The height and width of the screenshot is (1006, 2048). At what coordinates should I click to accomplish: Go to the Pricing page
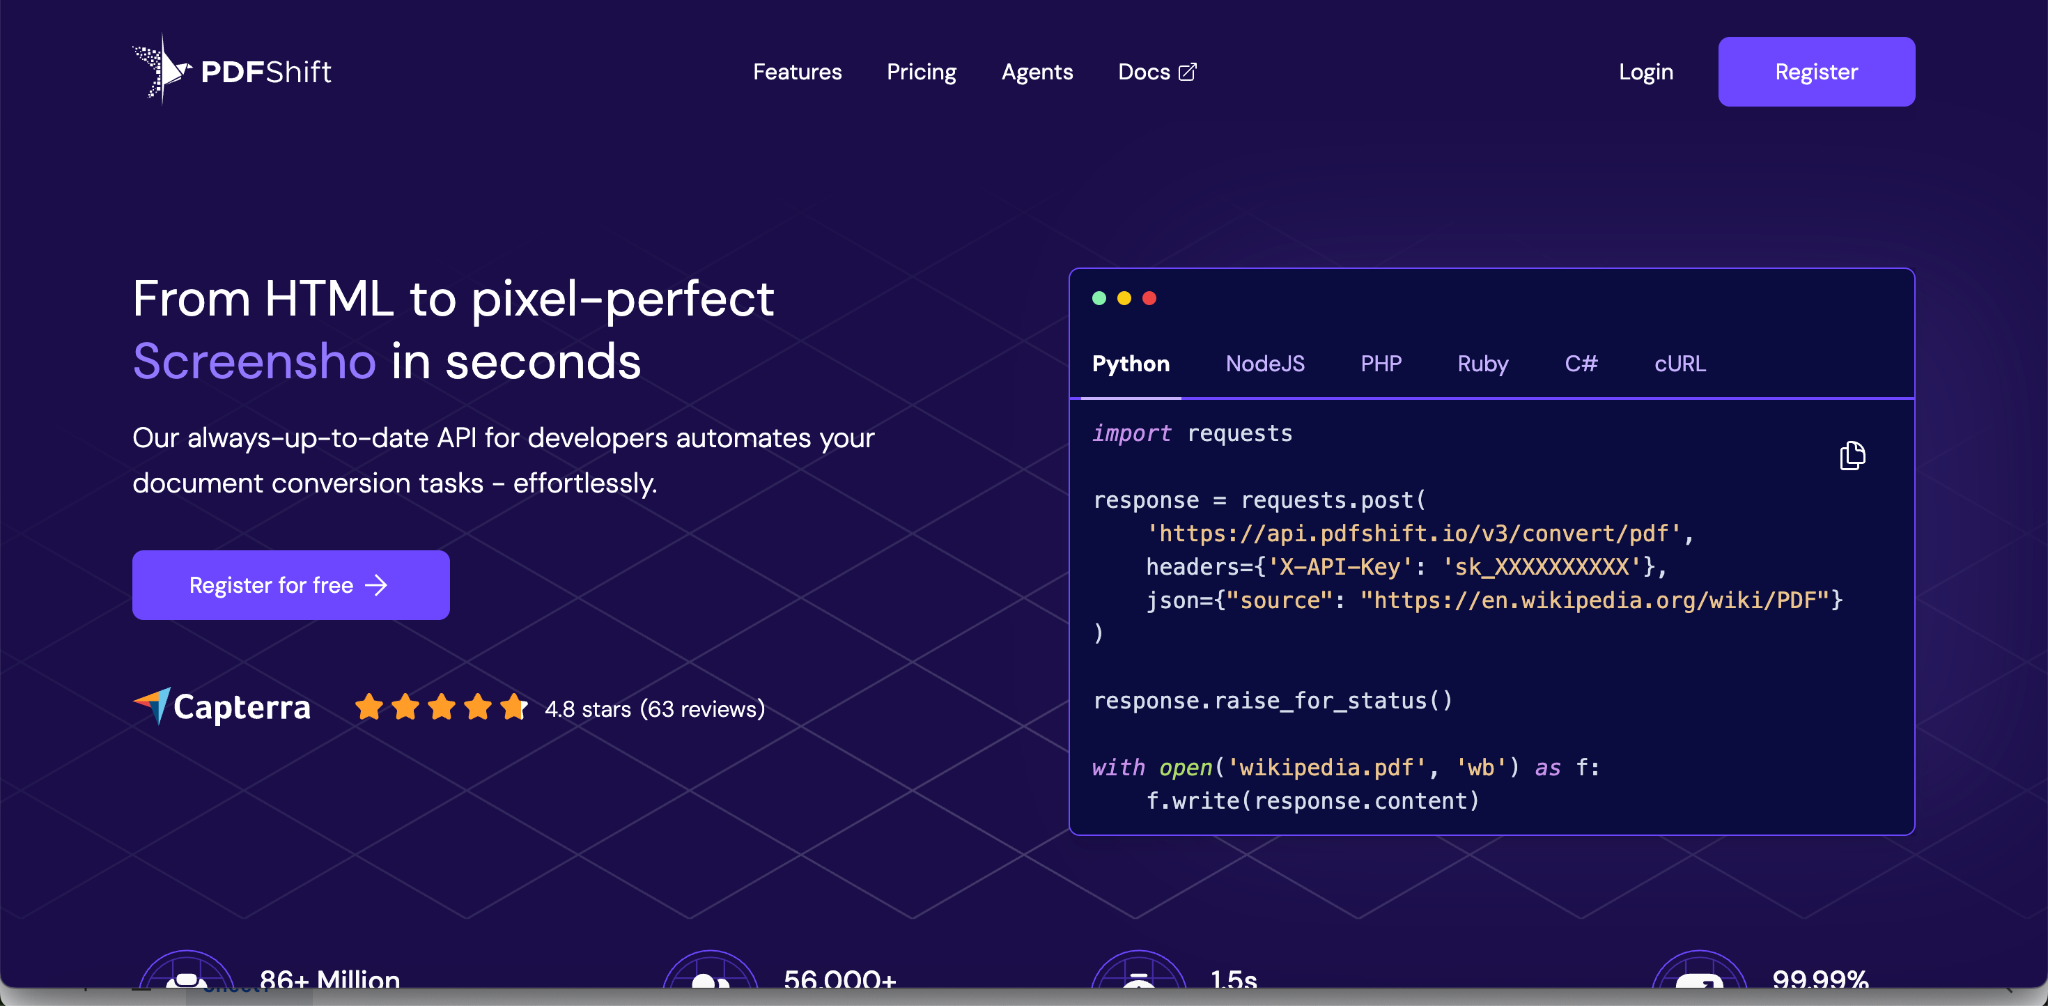[x=922, y=72]
